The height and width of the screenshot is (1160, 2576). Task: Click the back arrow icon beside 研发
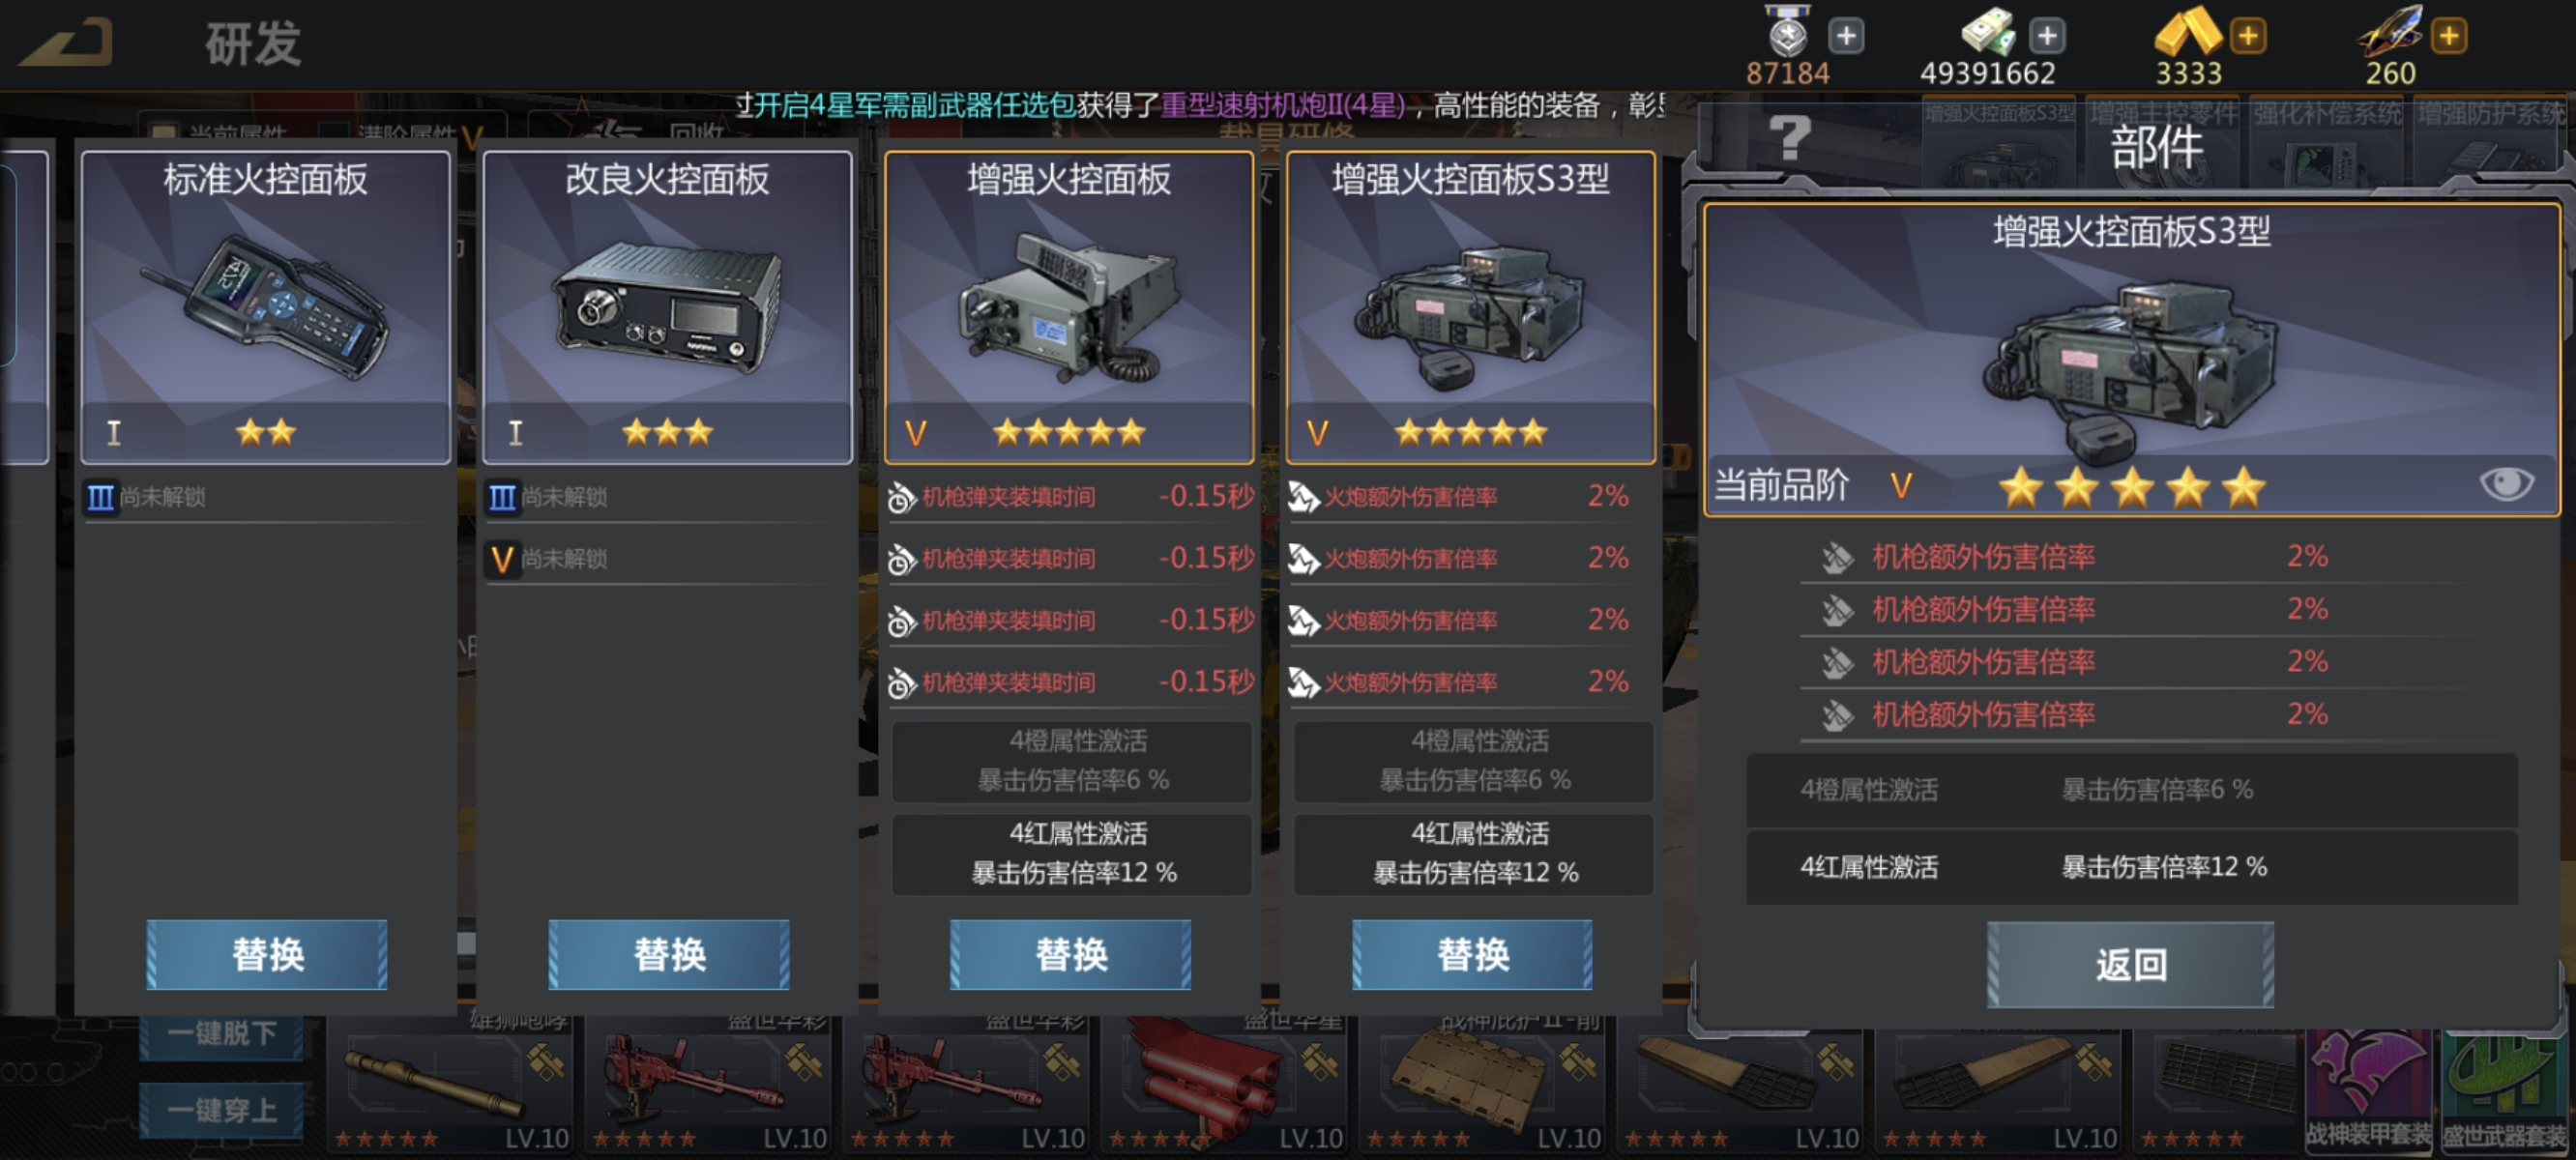coord(67,42)
